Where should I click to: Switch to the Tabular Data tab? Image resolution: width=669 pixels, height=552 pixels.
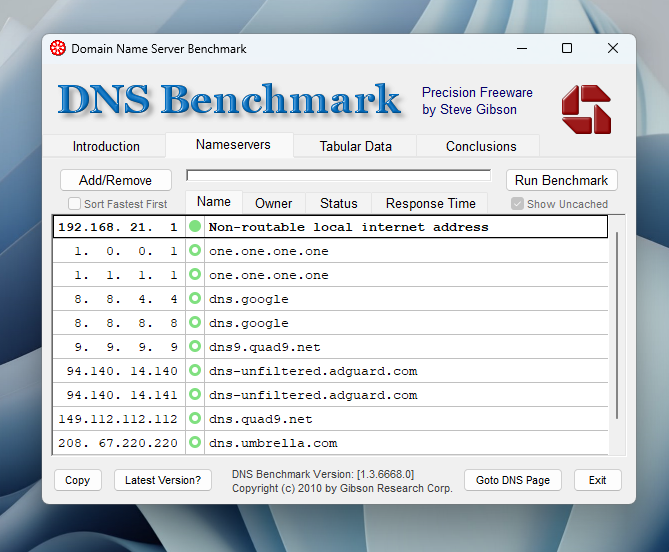click(x=355, y=146)
